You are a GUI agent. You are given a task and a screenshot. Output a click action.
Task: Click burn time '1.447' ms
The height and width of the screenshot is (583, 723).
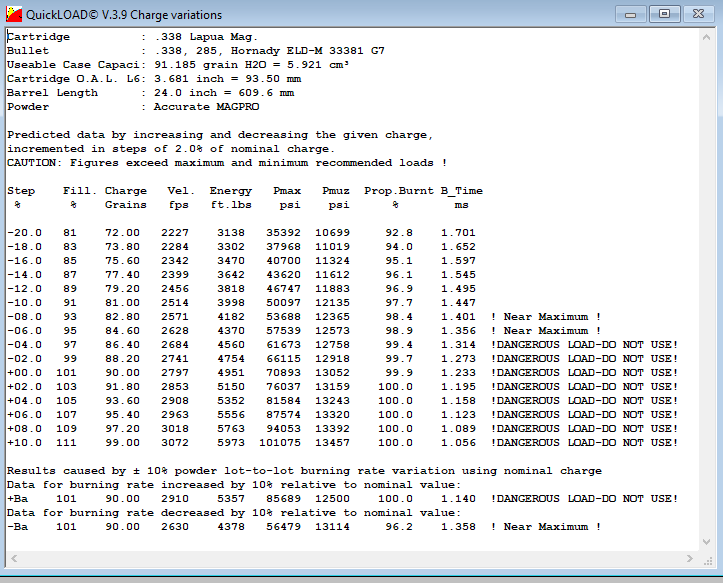pos(458,303)
